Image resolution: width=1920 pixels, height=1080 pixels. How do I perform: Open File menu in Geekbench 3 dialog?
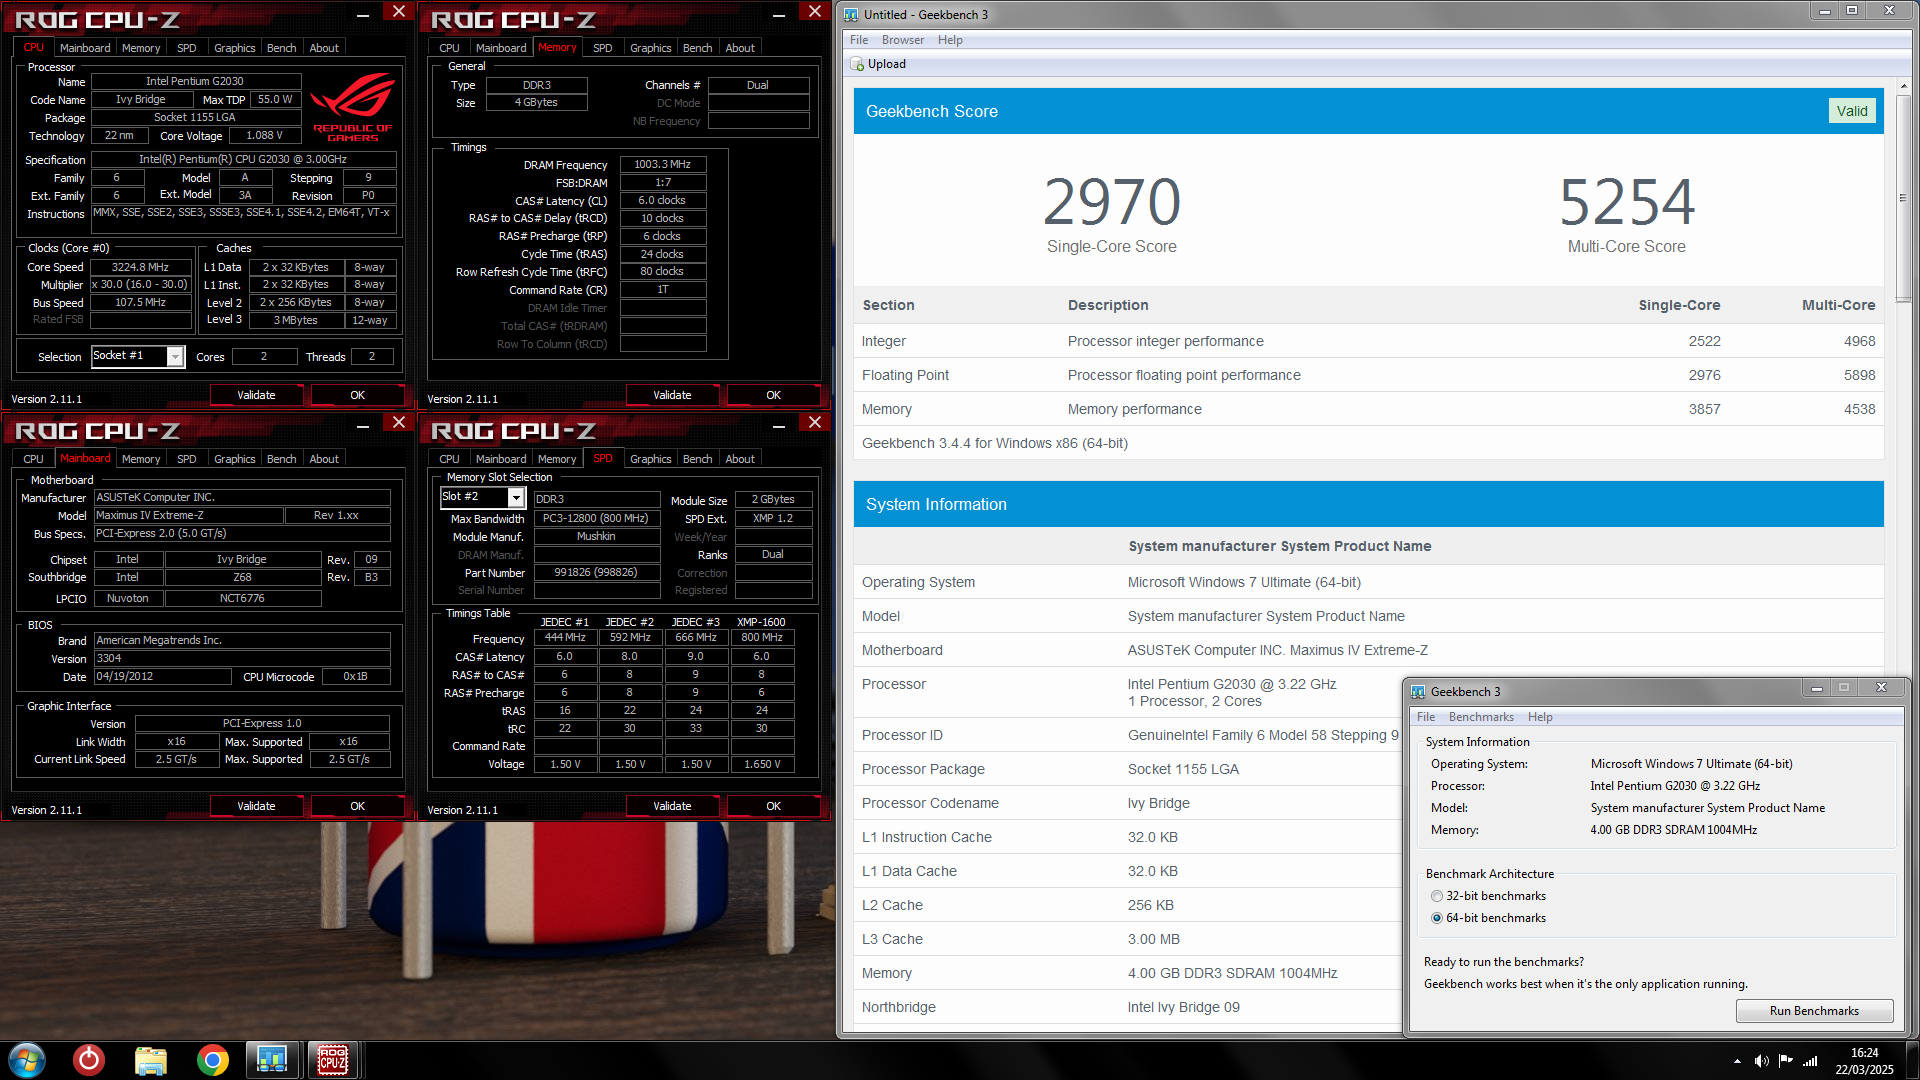click(1426, 717)
